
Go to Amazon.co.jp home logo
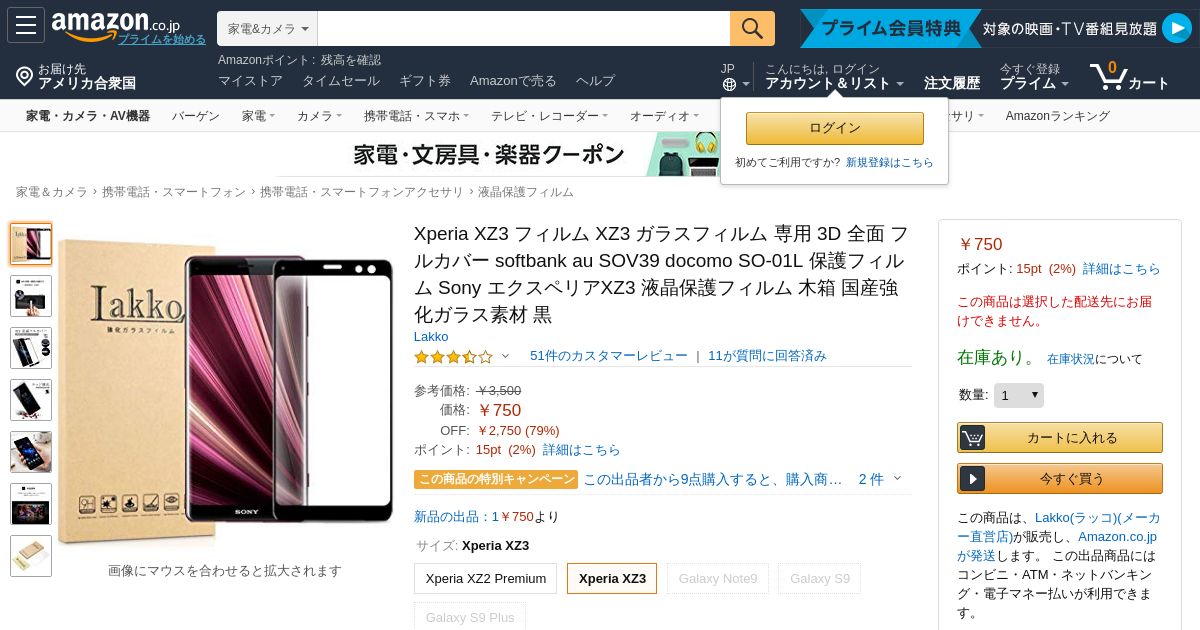pyautogui.click(x=115, y=25)
